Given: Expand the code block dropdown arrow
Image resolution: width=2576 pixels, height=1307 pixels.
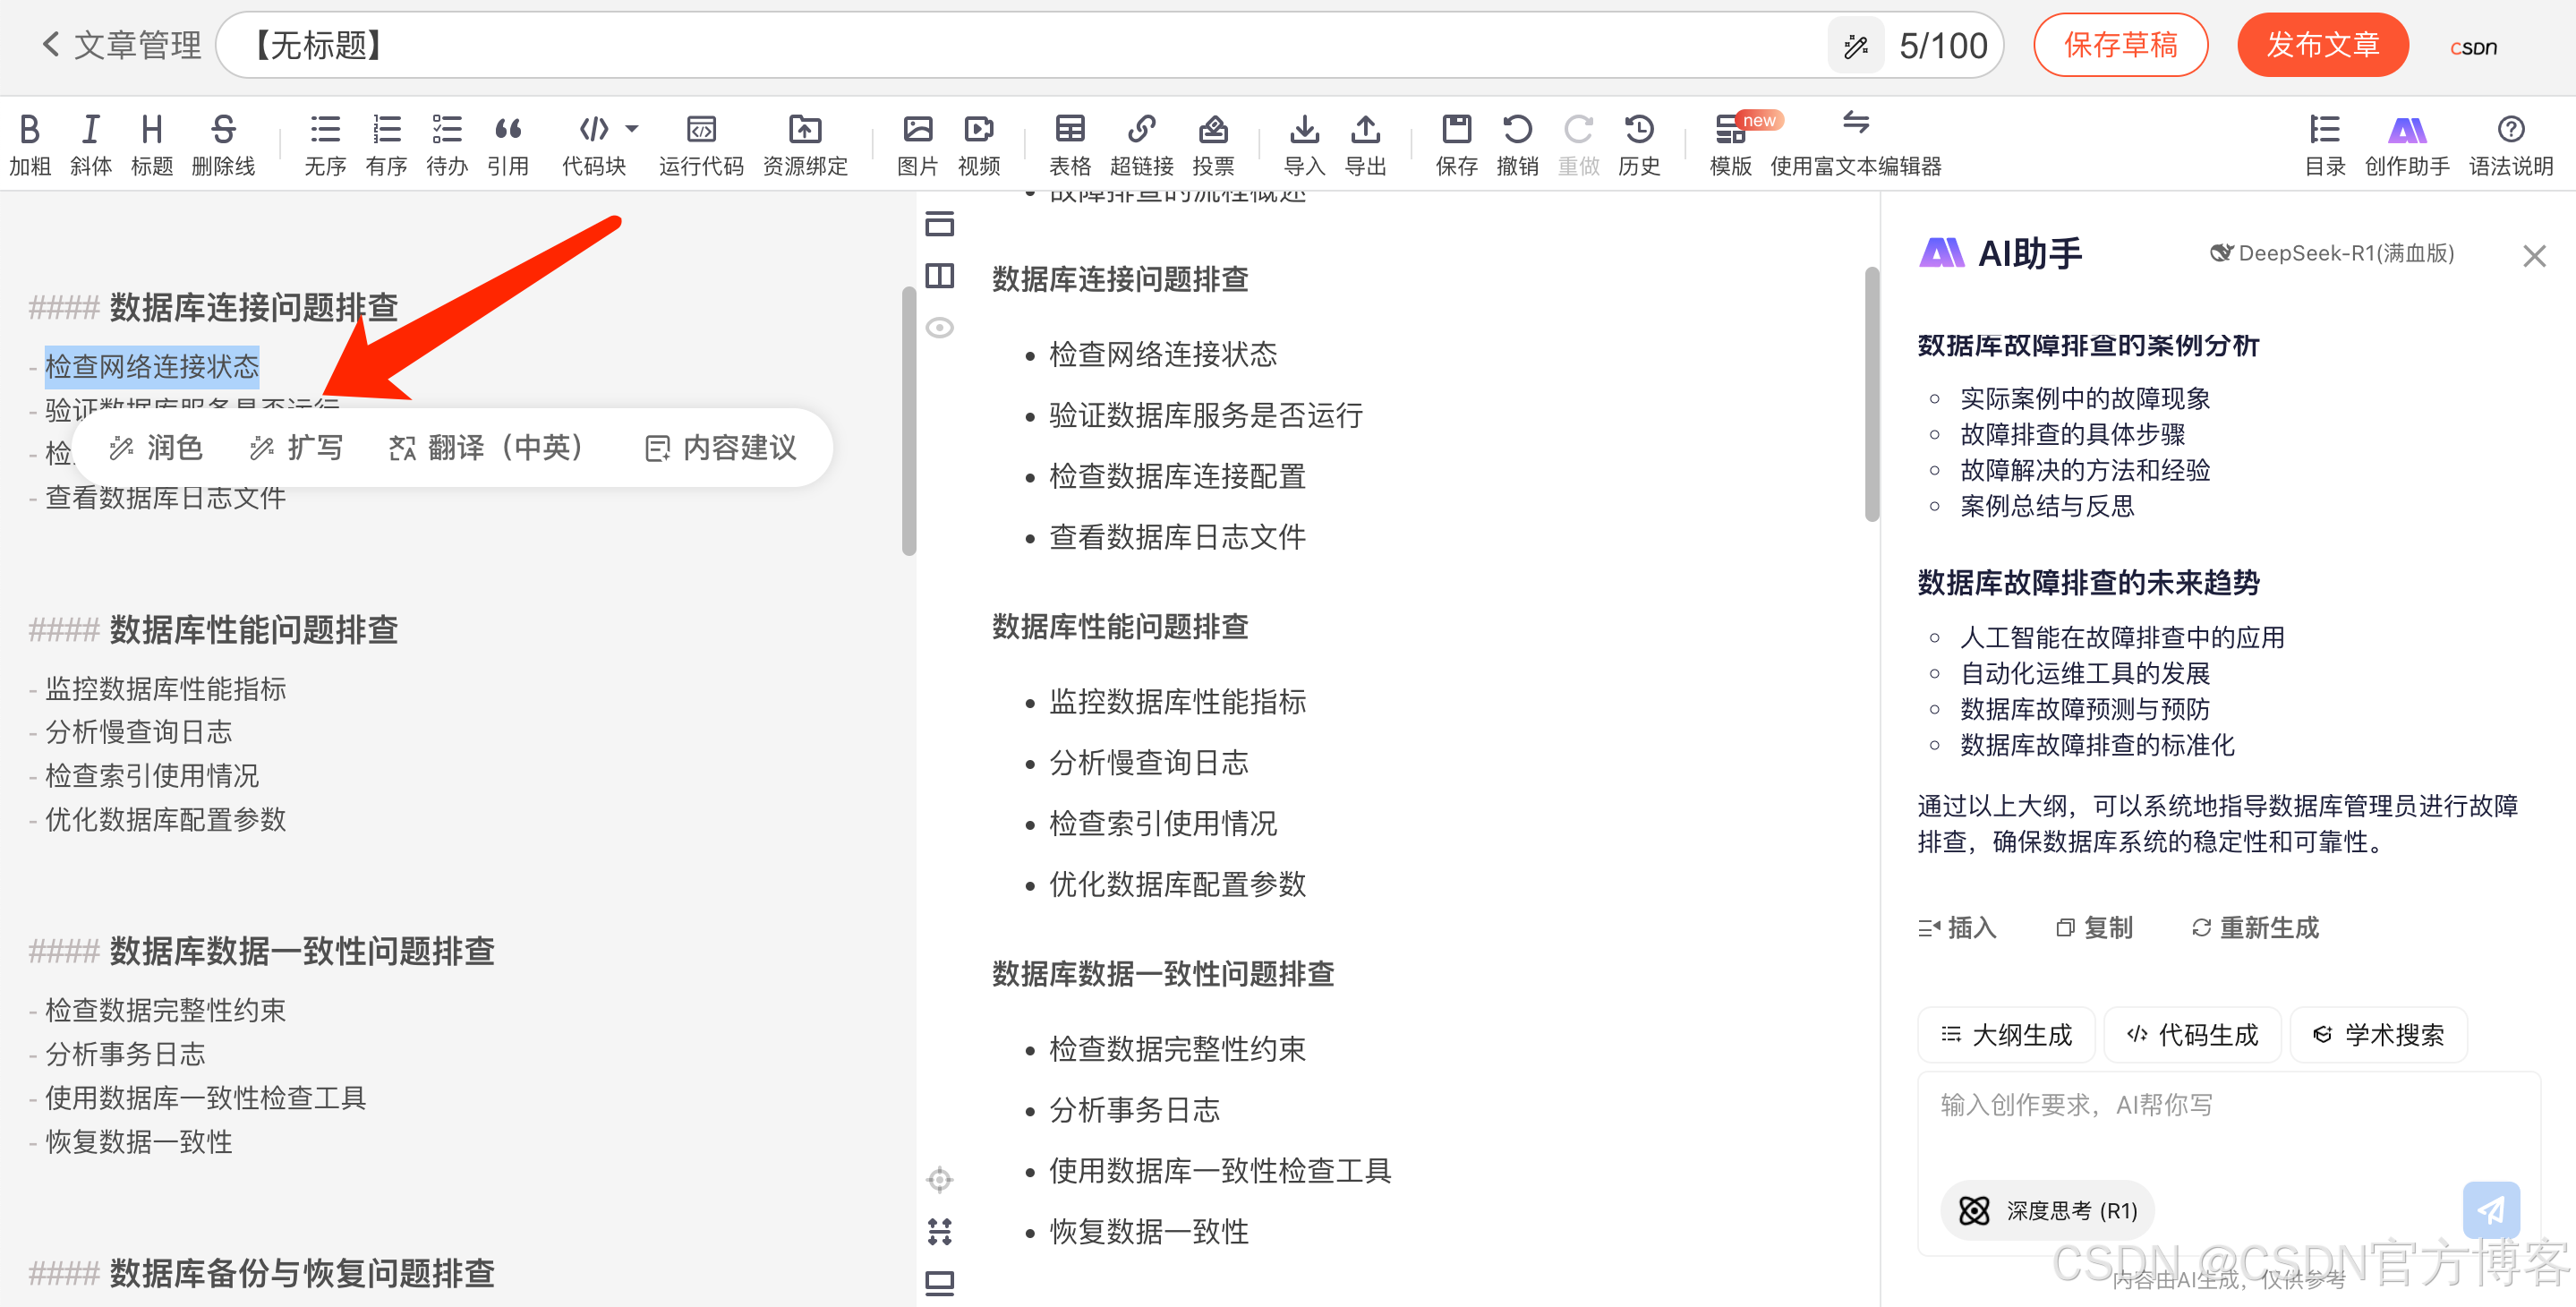Looking at the screenshot, I should [632, 129].
